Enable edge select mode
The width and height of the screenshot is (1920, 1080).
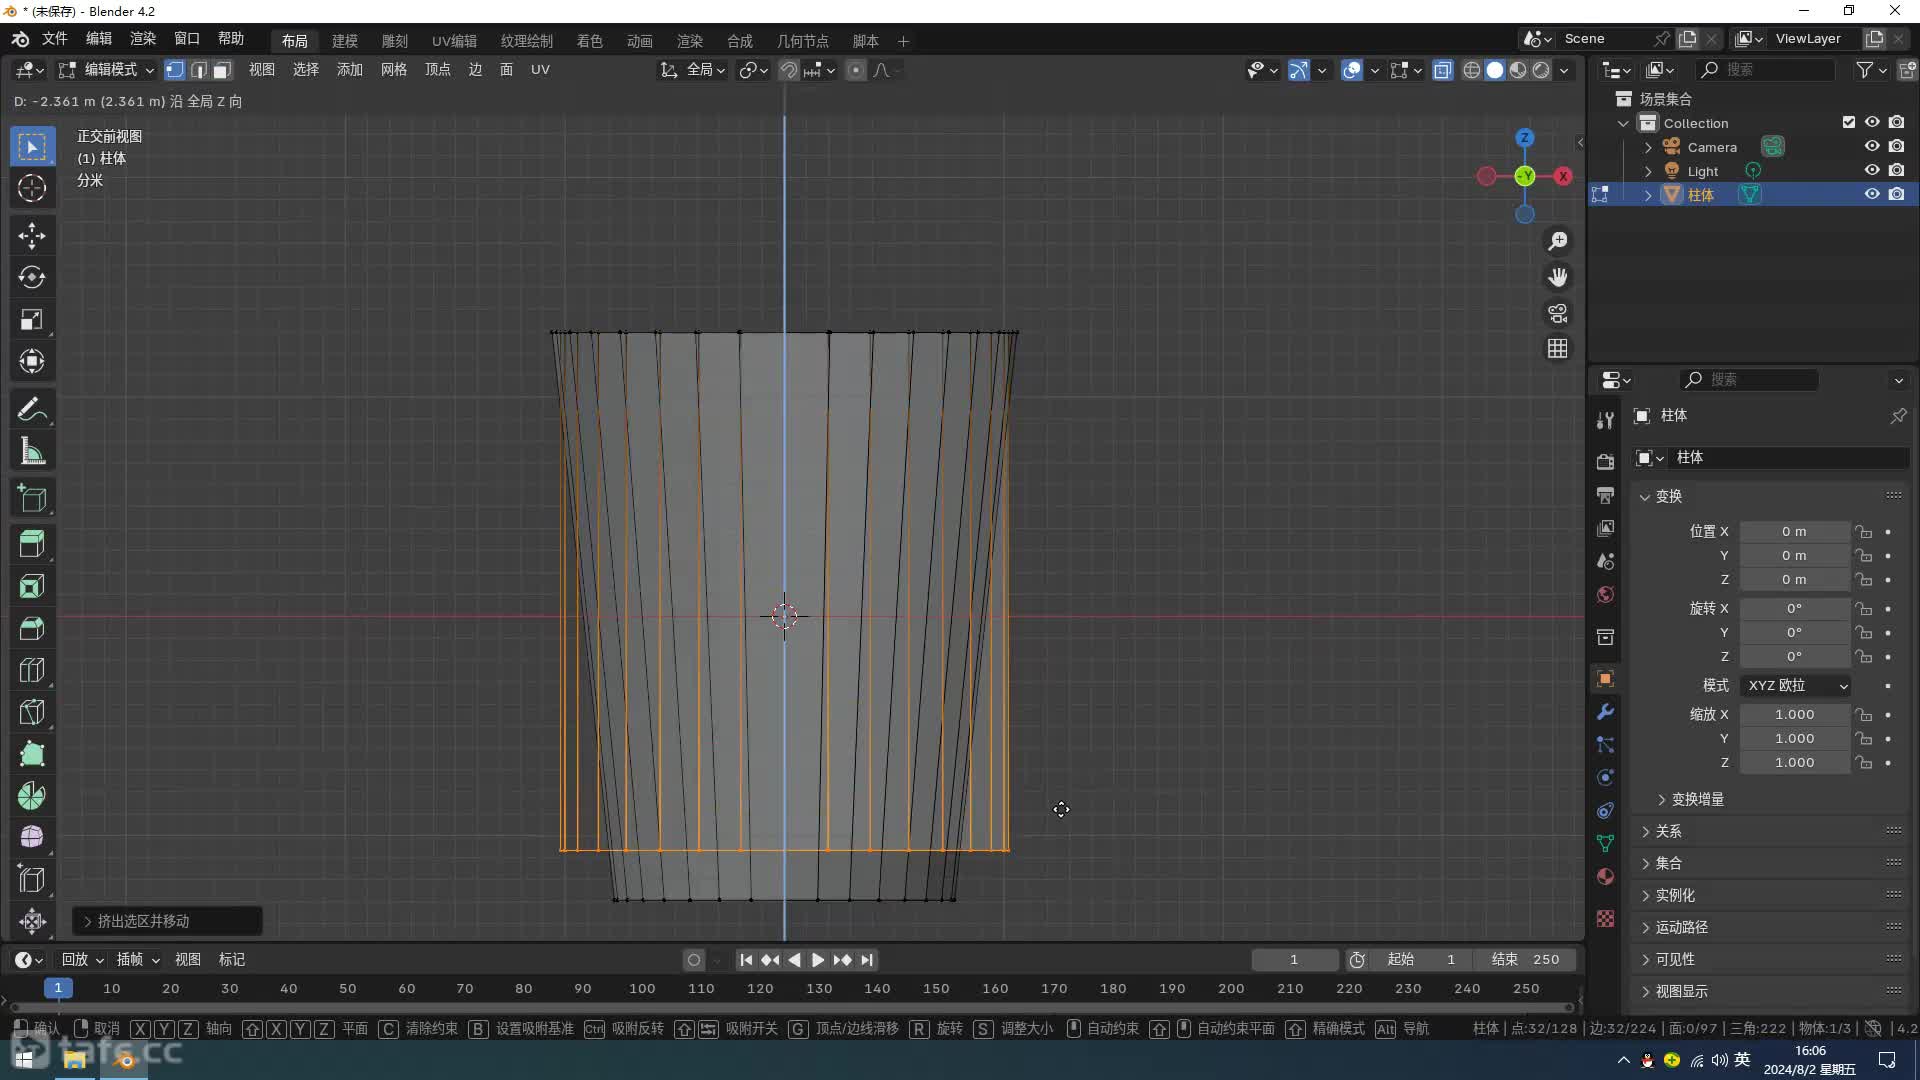coord(199,70)
